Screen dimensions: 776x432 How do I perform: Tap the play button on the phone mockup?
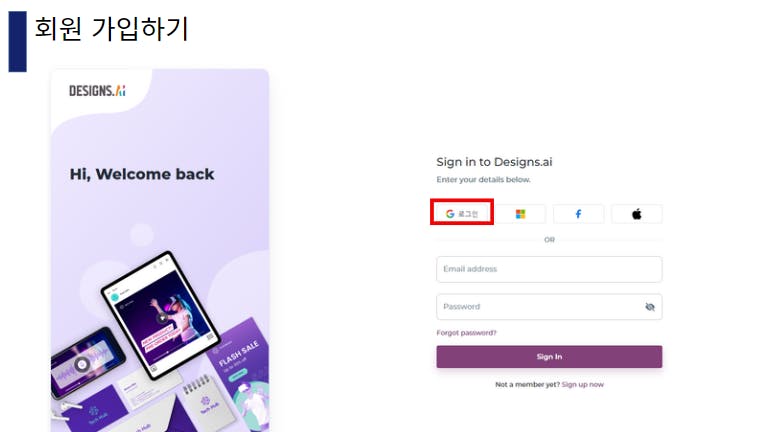(x=81, y=364)
